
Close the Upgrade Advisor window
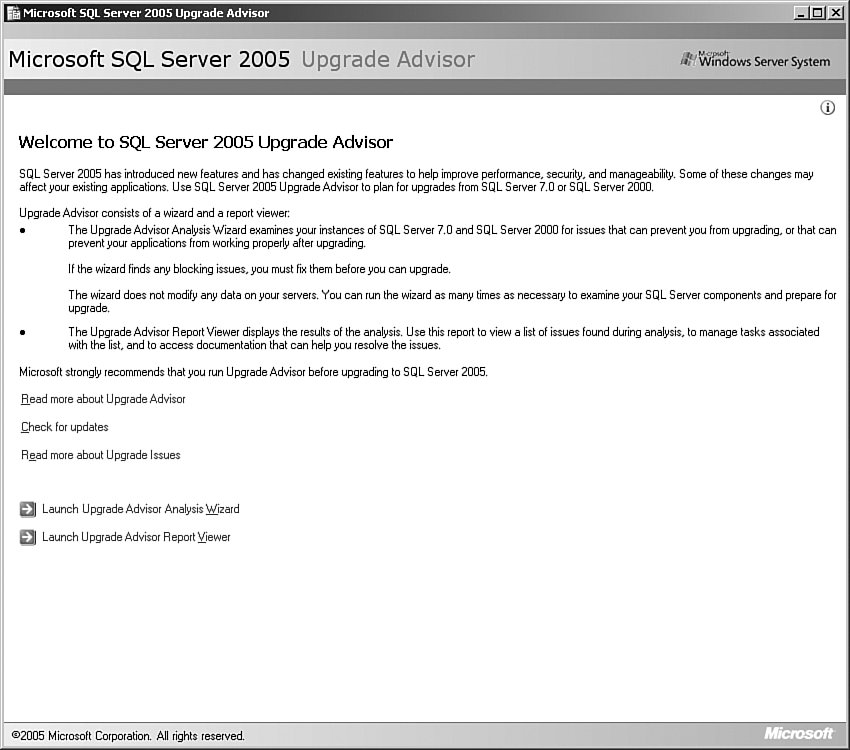point(836,13)
